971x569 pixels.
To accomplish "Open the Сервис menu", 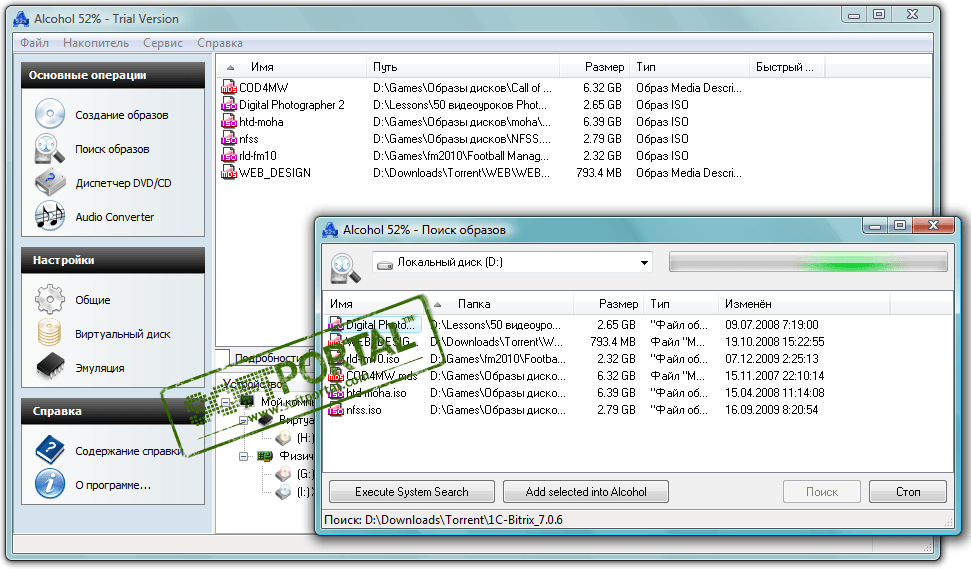I will [x=163, y=43].
